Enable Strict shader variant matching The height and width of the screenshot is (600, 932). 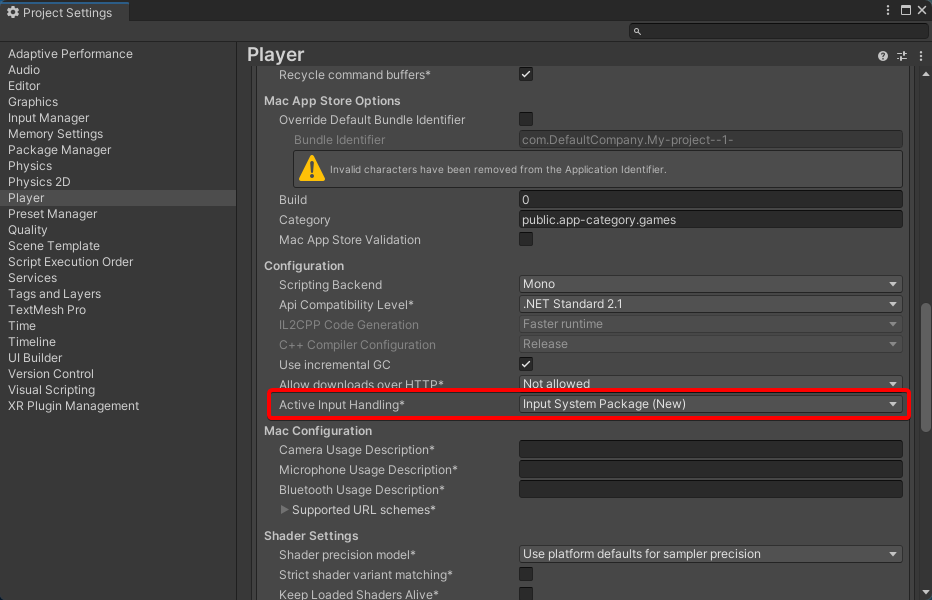pos(525,574)
